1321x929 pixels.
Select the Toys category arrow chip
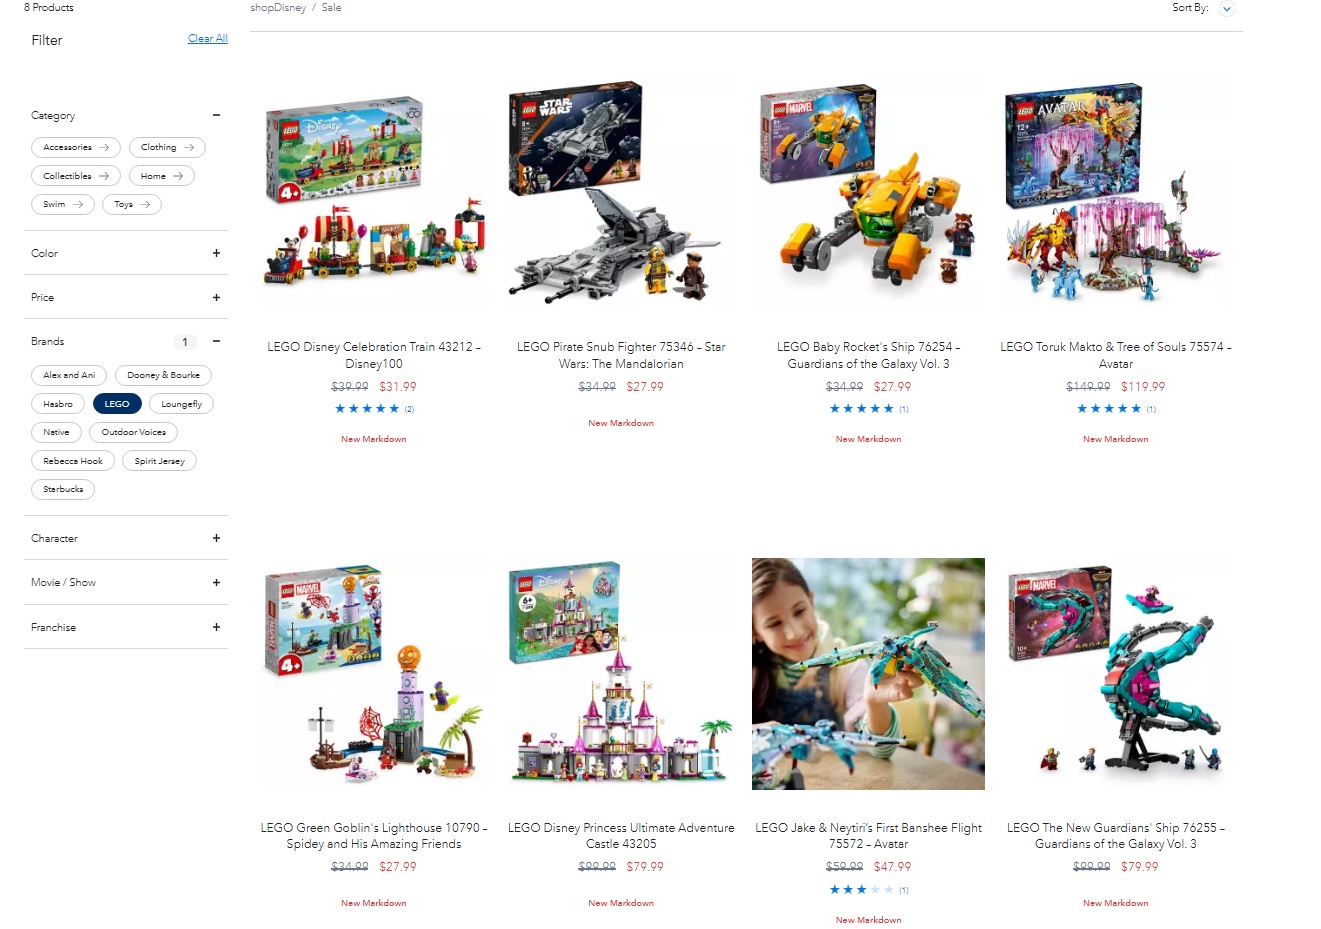click(x=131, y=204)
